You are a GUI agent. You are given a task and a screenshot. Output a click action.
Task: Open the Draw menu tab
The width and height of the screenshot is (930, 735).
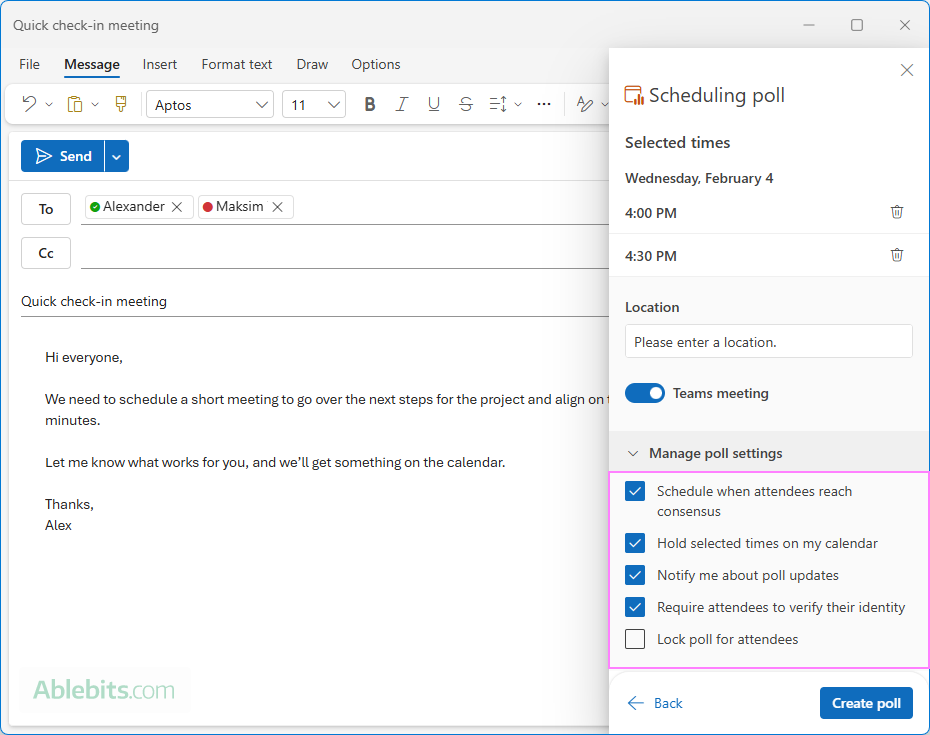[311, 64]
